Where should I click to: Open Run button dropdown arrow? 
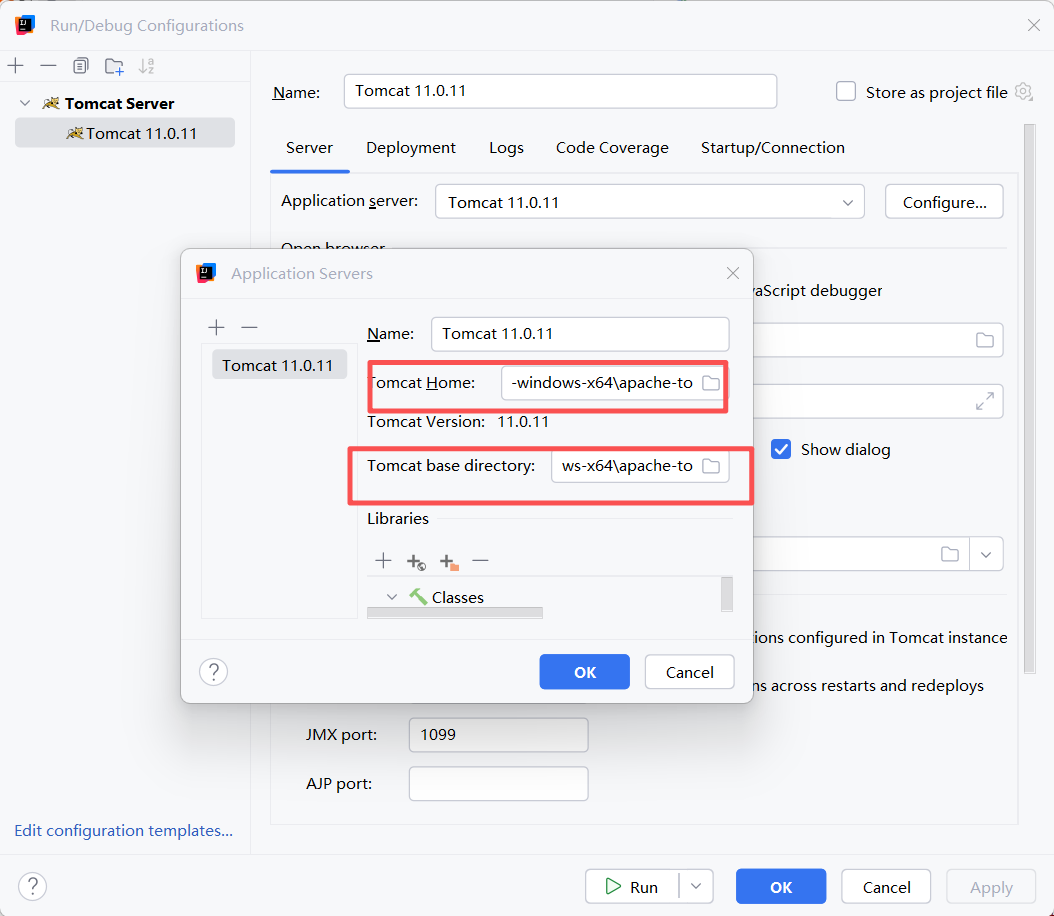coord(696,886)
